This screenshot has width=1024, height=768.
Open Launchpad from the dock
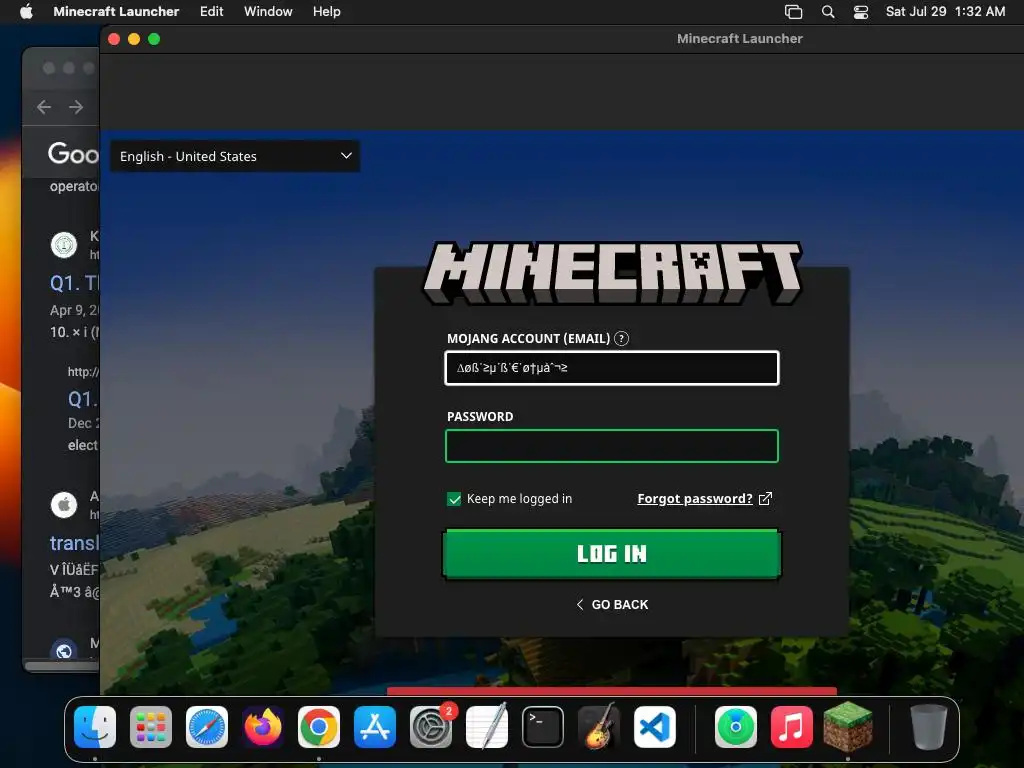(x=151, y=727)
